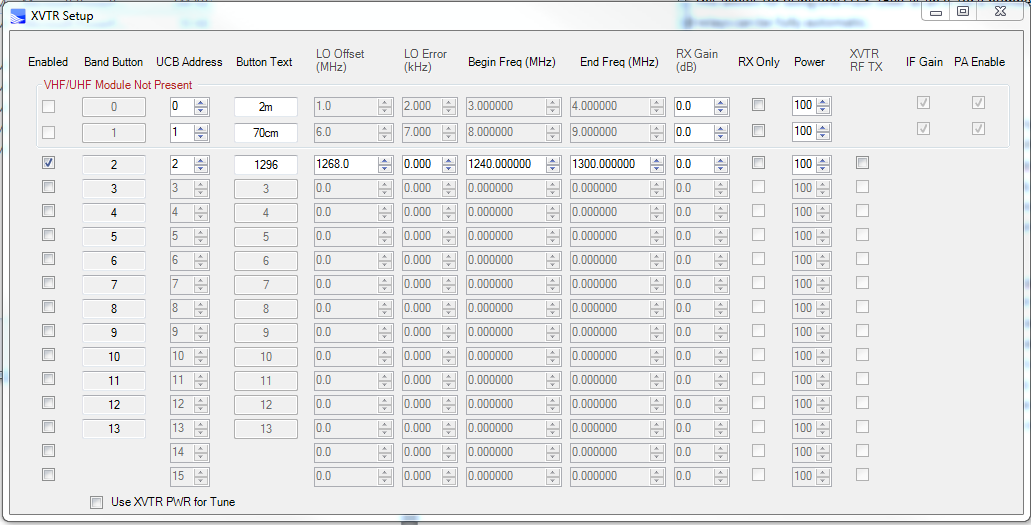1031x525 pixels.
Task: Enable the band 7 row checkbox
Action: pyautogui.click(x=48, y=283)
